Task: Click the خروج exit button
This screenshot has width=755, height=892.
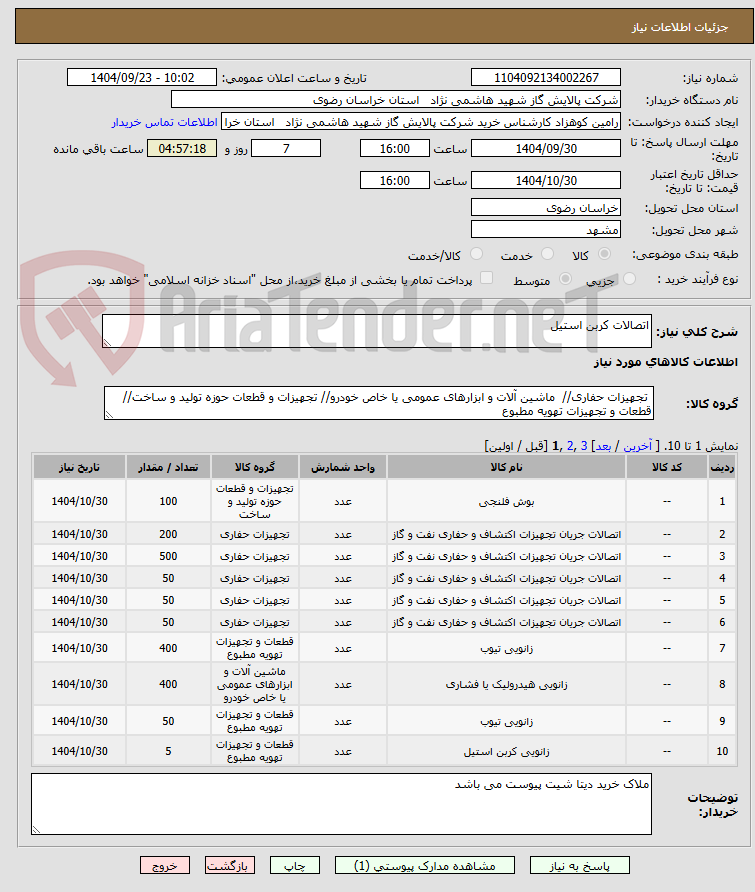Action: pos(165,865)
